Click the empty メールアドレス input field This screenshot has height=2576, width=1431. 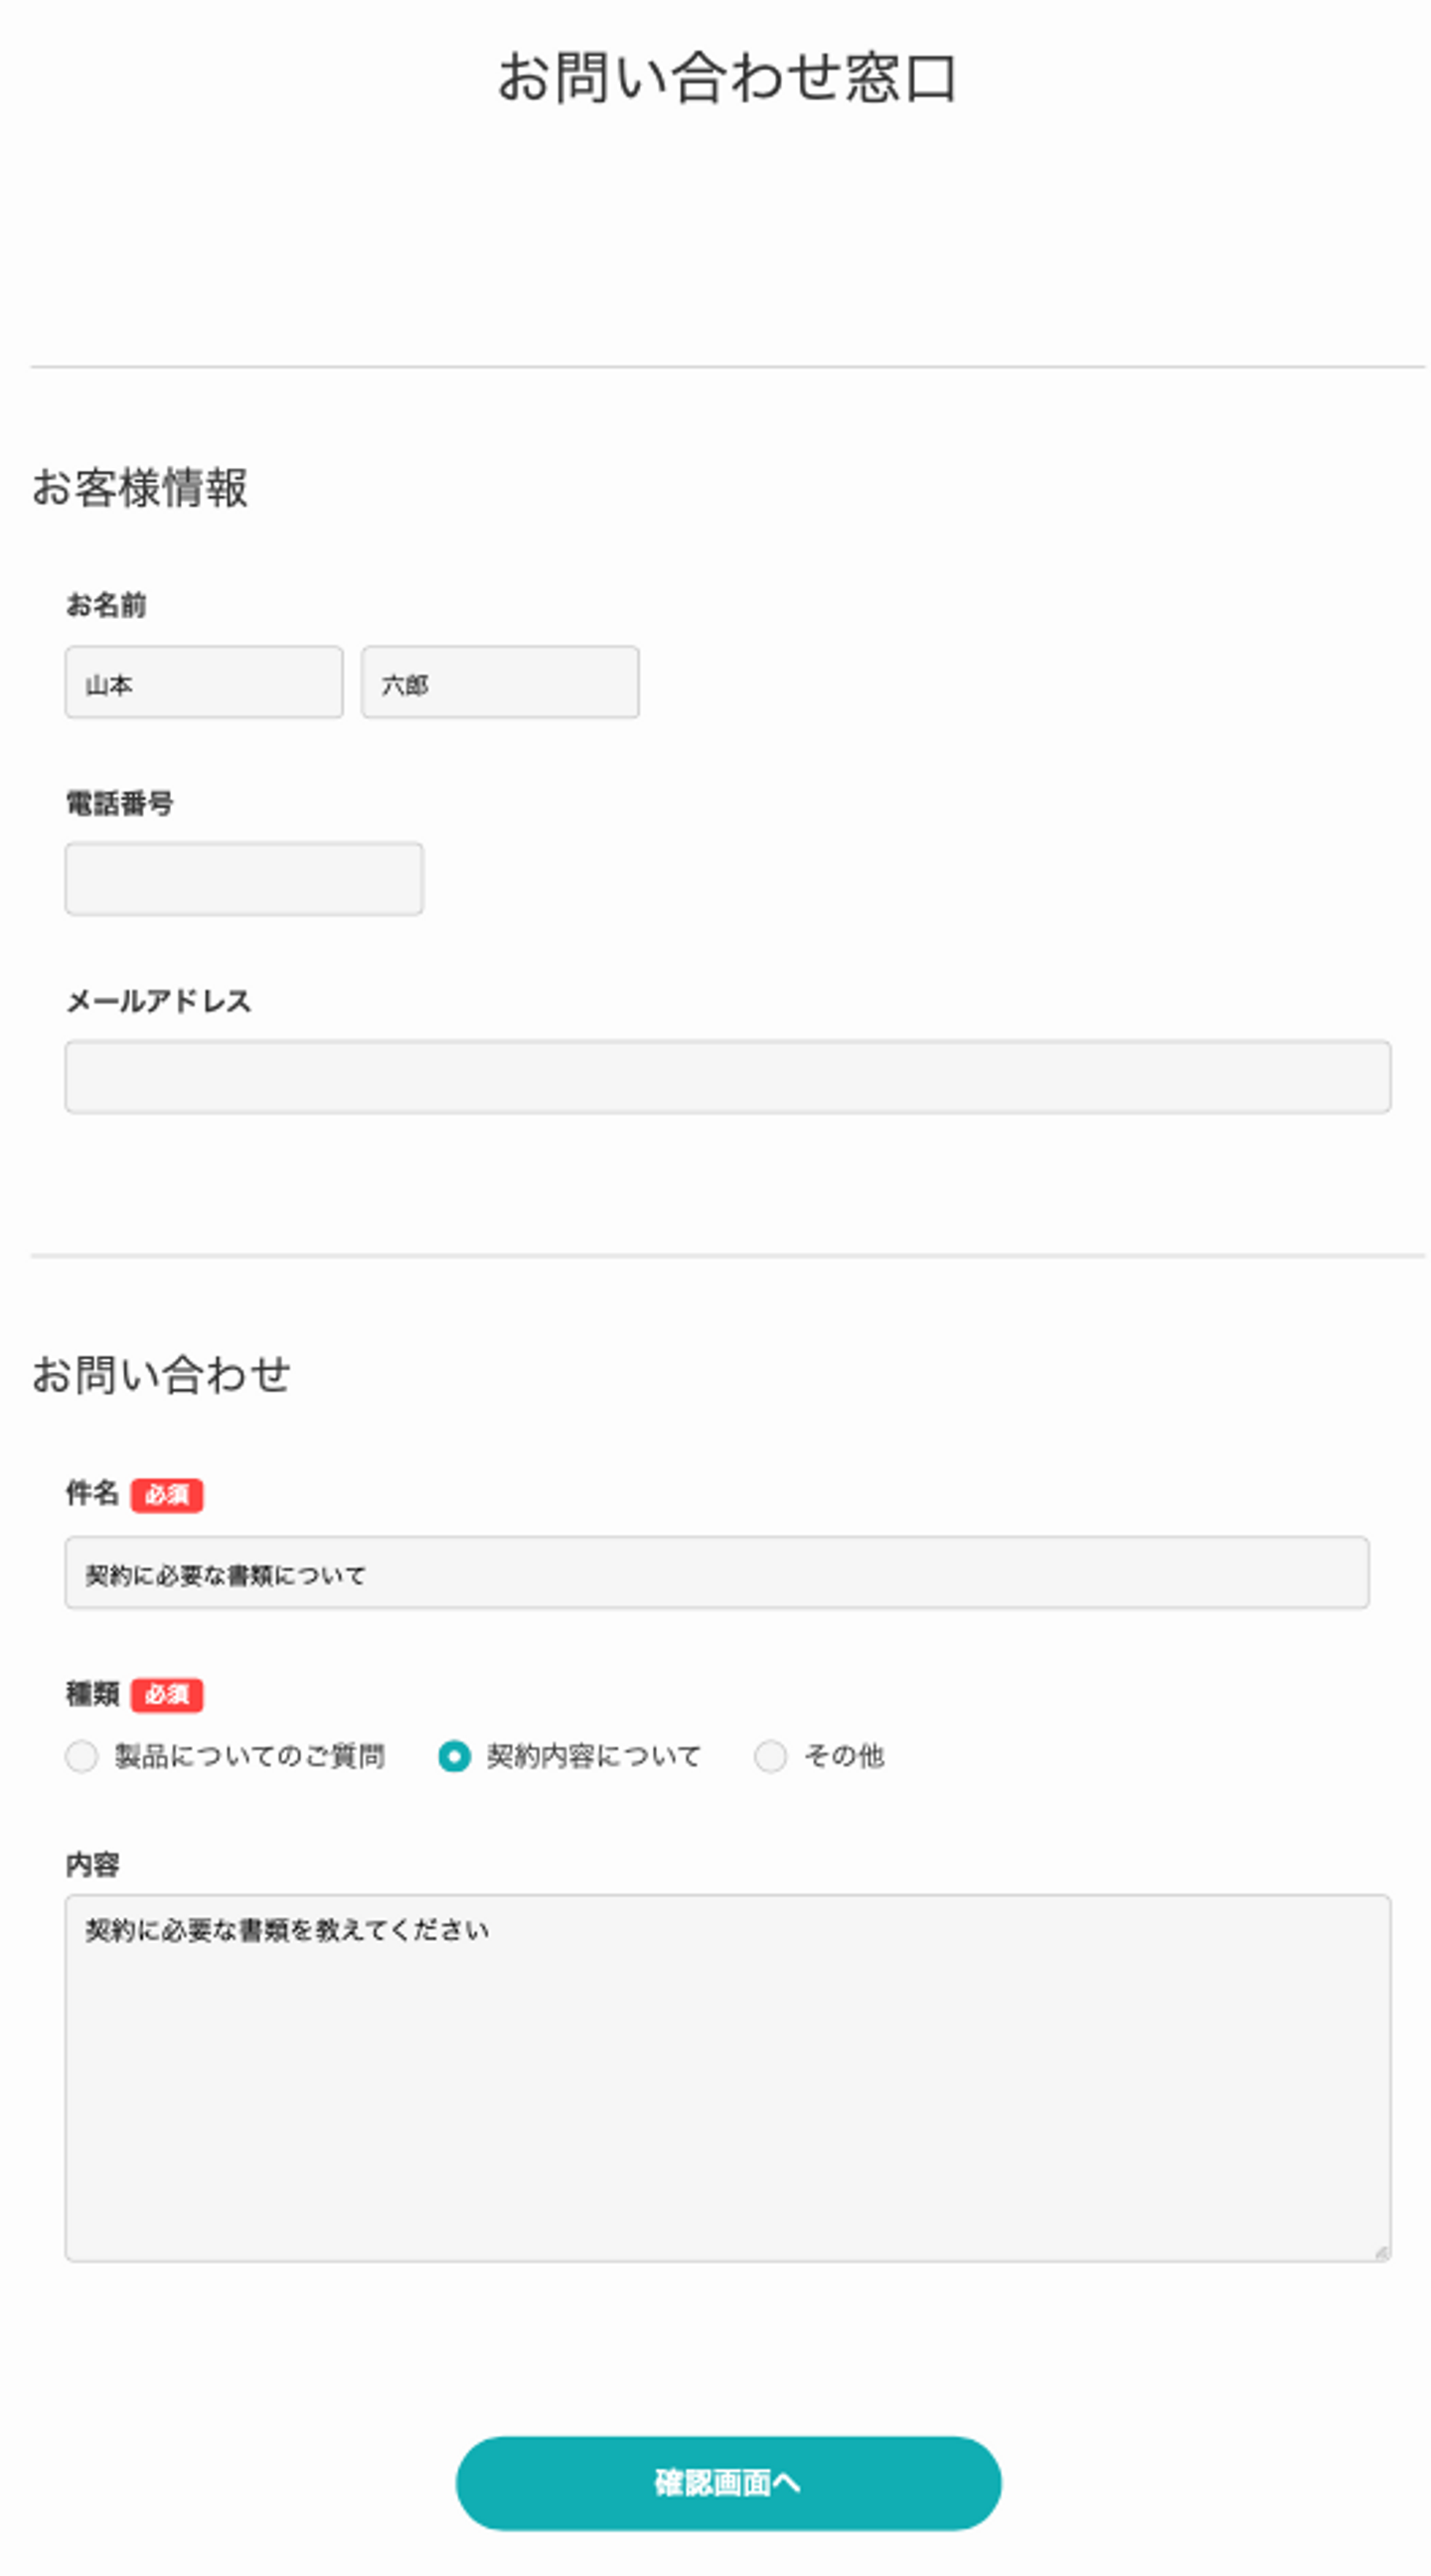pyautogui.click(x=727, y=1076)
